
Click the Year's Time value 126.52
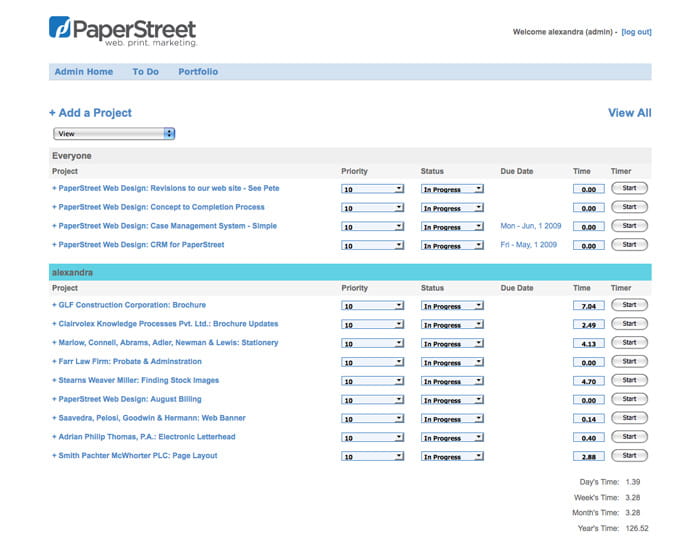[x=637, y=528]
